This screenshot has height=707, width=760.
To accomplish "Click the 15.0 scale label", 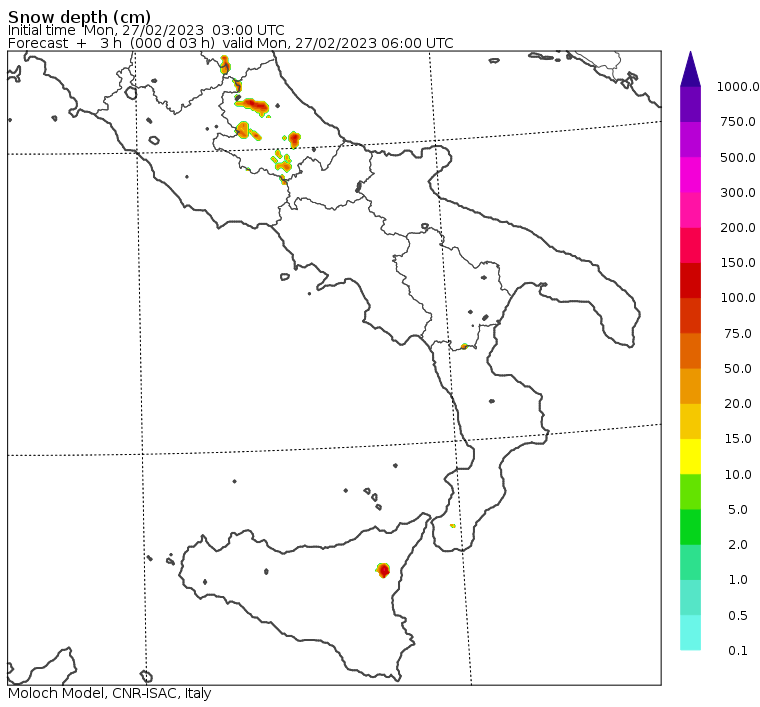I will point(738,439).
